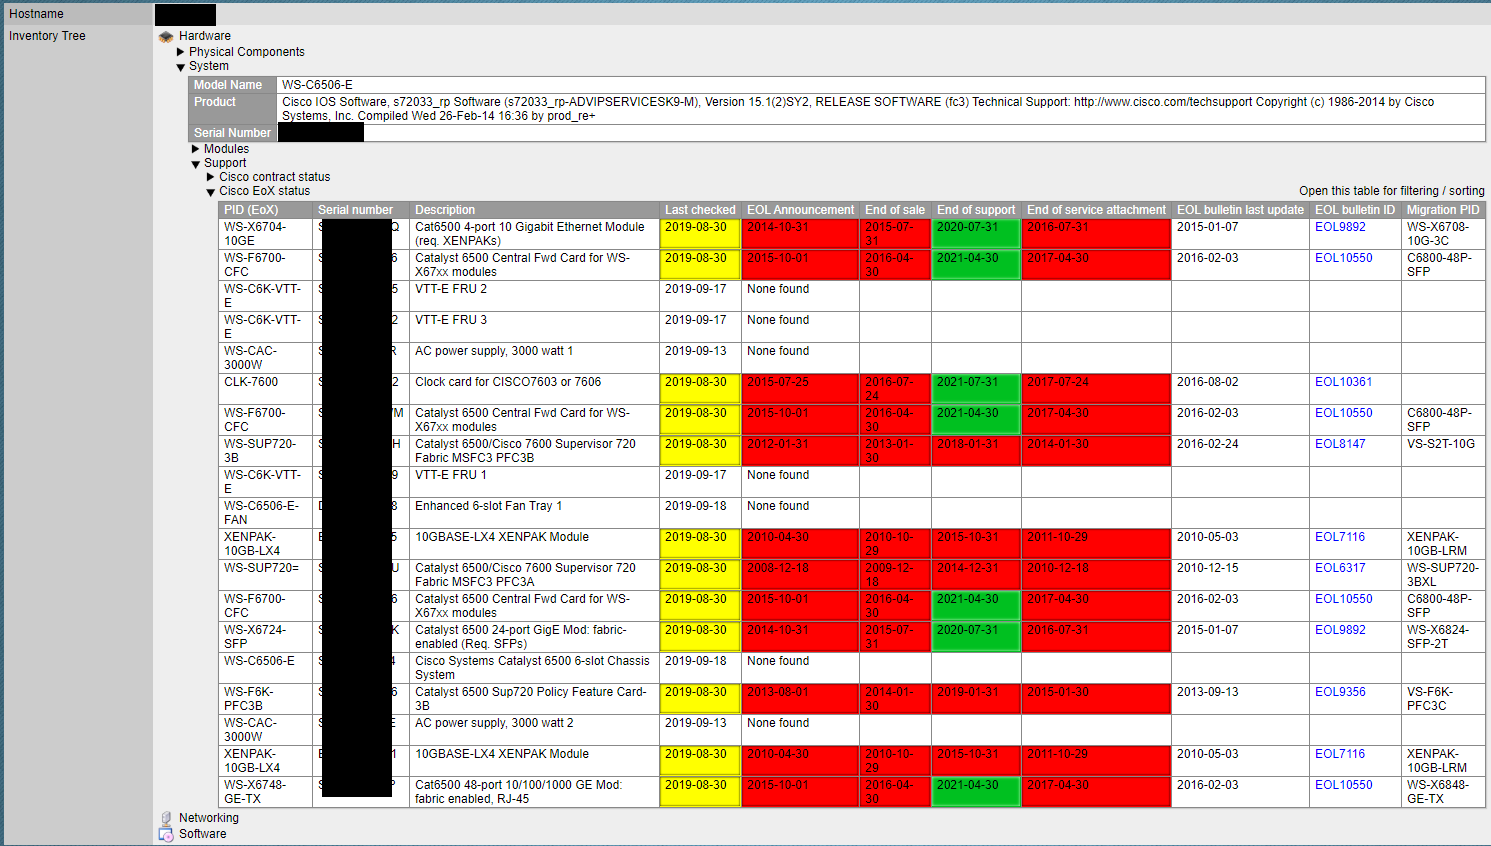The image size is (1491, 846).
Task: Open this table for filtering / sorting
Action: tap(1391, 191)
